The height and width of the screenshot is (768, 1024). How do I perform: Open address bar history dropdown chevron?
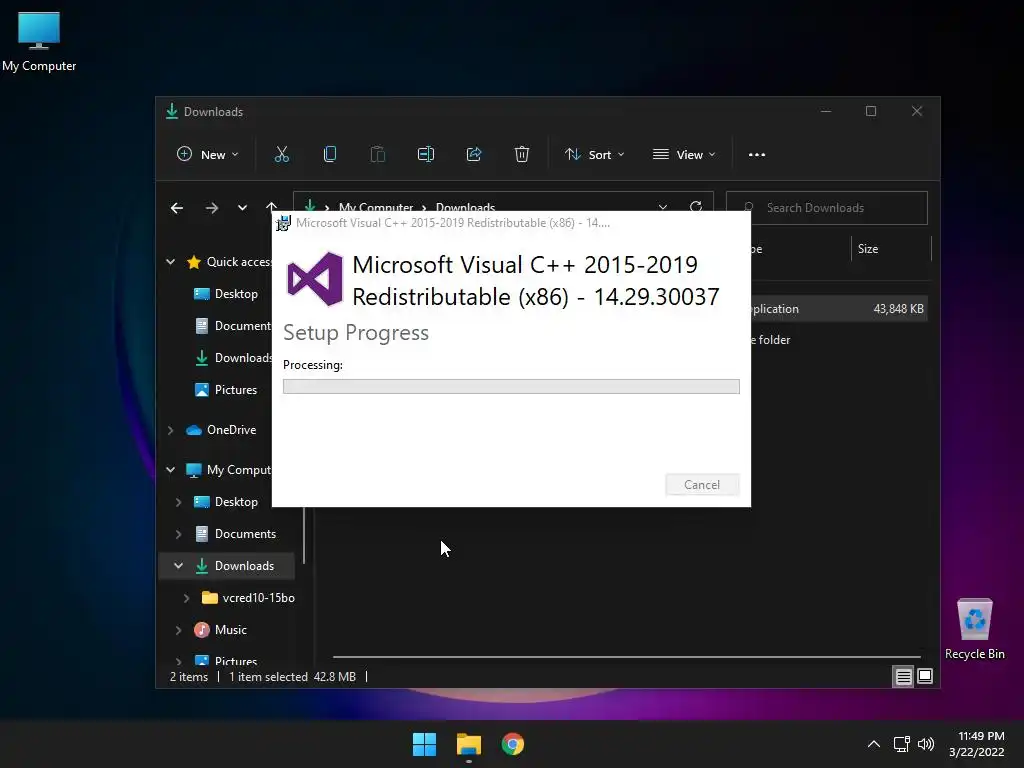coord(663,206)
